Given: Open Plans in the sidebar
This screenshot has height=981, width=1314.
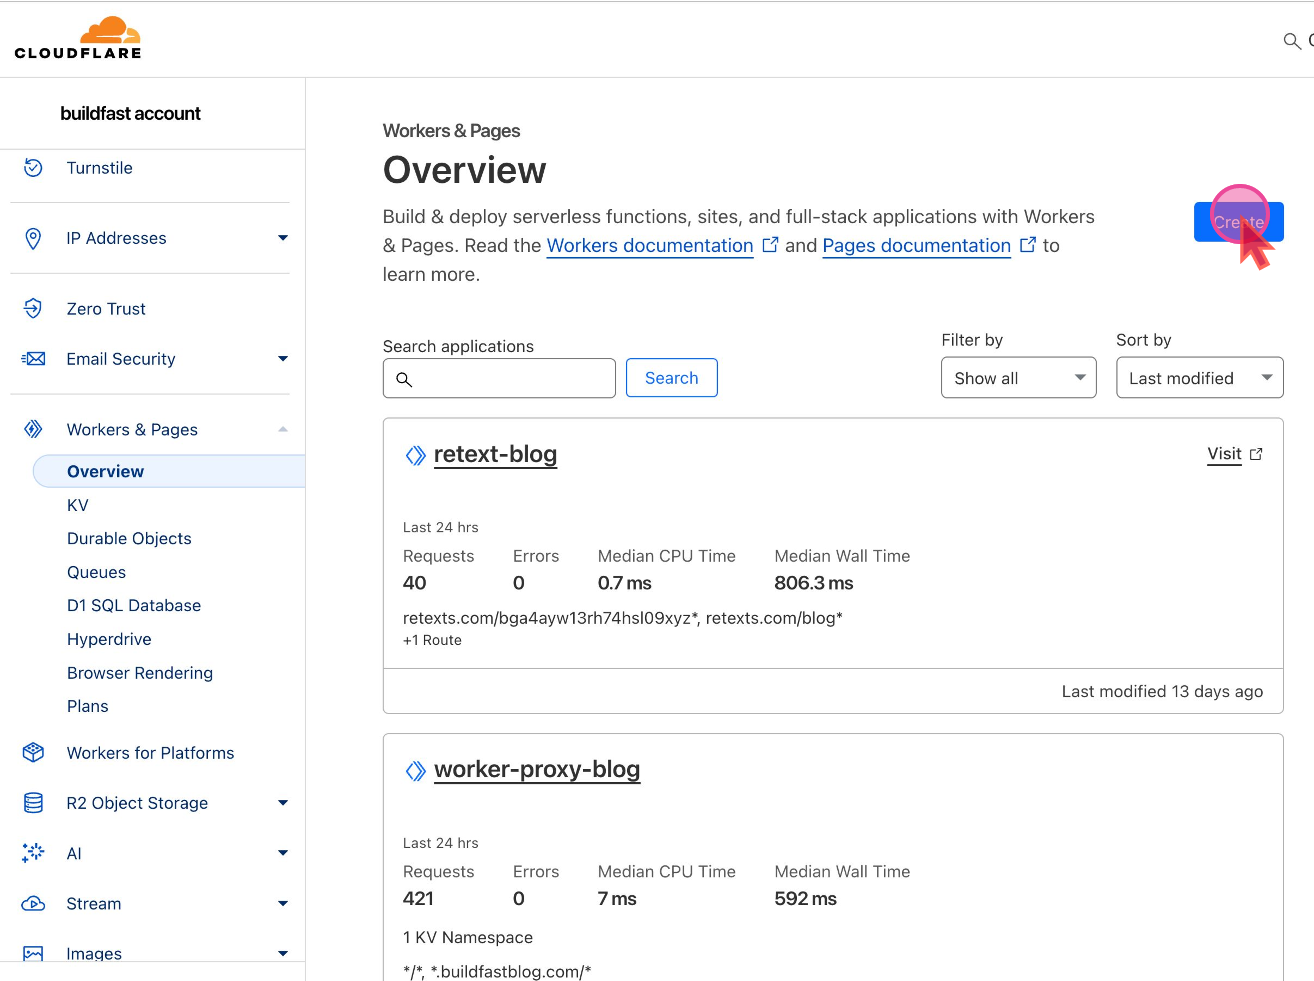Looking at the screenshot, I should pyautogui.click(x=87, y=706).
